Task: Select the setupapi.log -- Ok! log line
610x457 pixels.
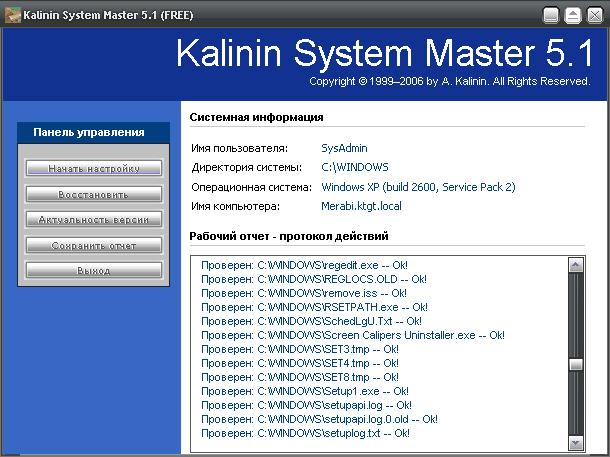Action: [307, 405]
